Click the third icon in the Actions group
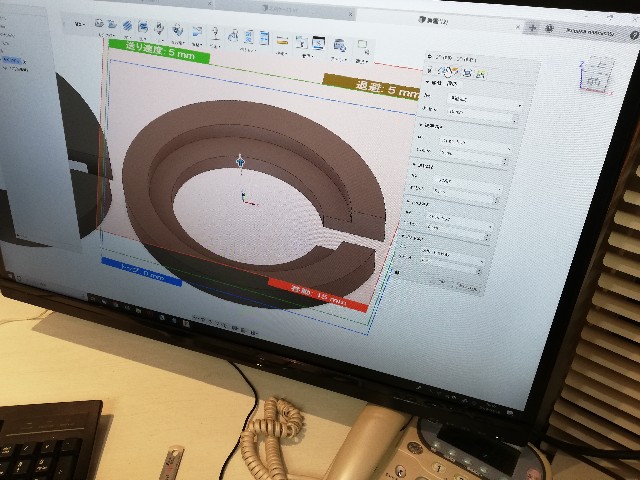 tap(264, 38)
